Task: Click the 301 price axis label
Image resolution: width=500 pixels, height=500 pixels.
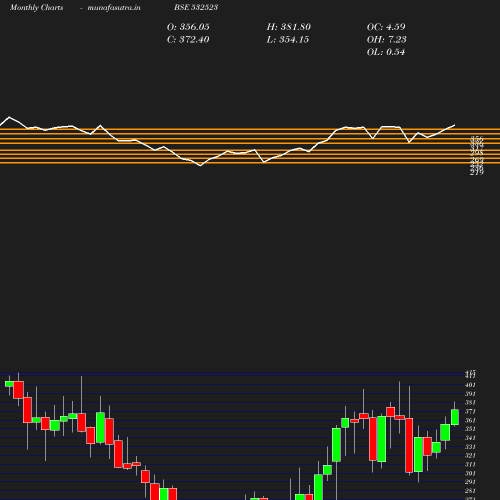Action: (x=470, y=473)
